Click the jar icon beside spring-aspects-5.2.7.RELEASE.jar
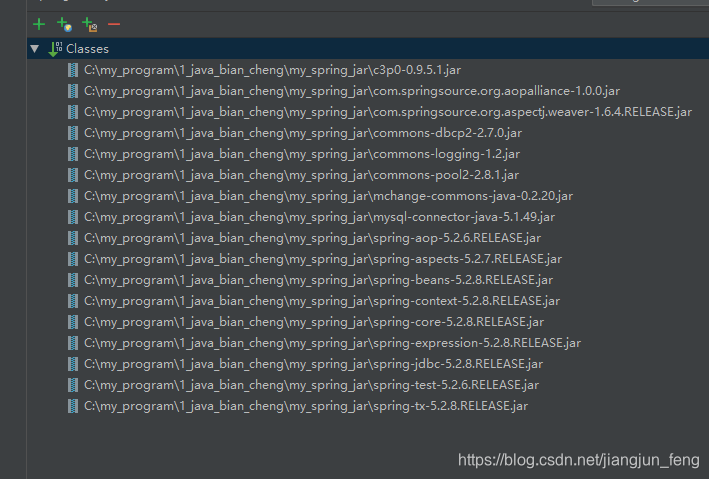The image size is (709, 479). (73, 259)
